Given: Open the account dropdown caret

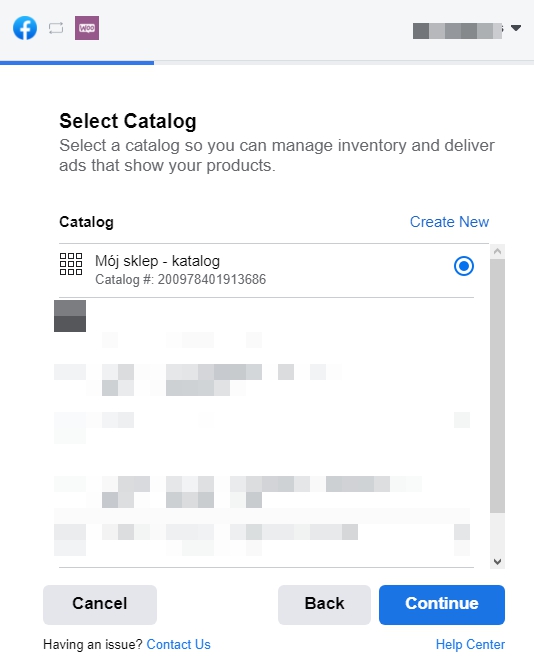Looking at the screenshot, I should click(x=516, y=28).
